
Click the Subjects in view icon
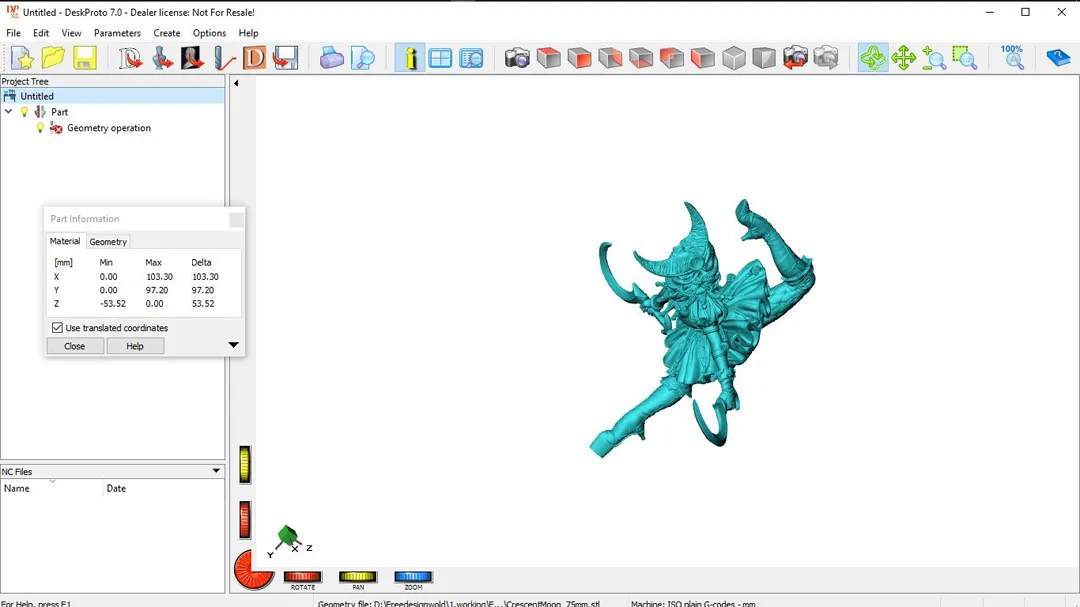(x=471, y=59)
